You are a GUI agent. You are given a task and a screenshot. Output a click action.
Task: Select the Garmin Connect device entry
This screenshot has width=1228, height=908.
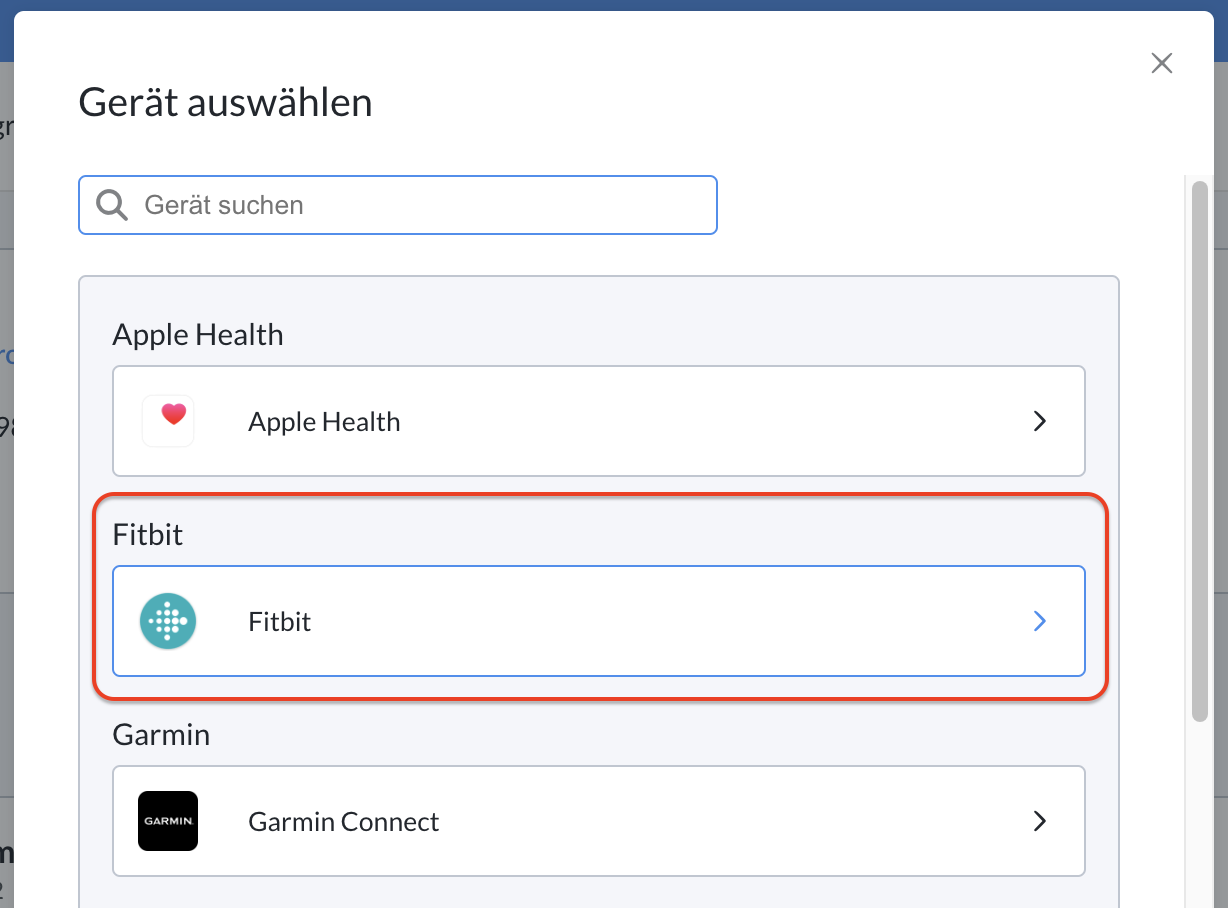click(x=599, y=821)
